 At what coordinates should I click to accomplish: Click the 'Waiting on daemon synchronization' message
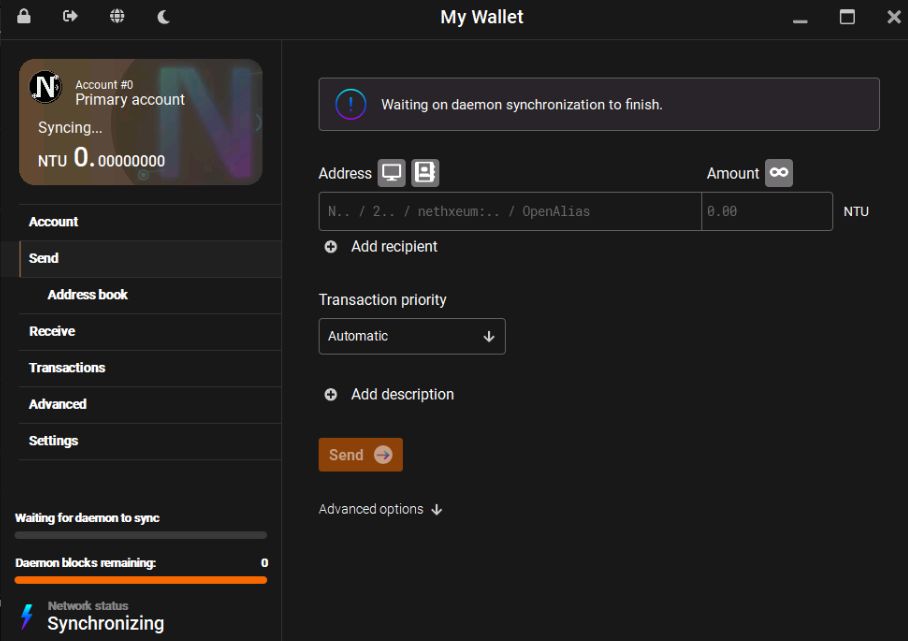521,105
